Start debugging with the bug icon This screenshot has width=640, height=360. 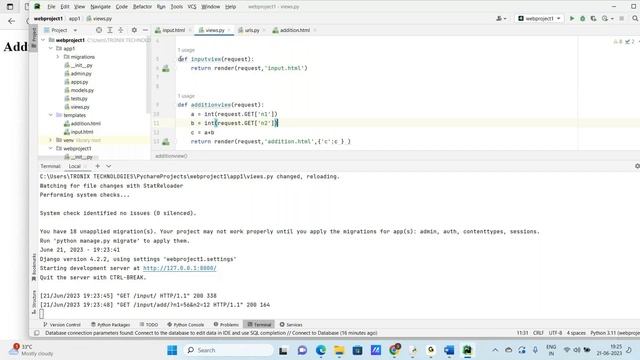tap(583, 18)
